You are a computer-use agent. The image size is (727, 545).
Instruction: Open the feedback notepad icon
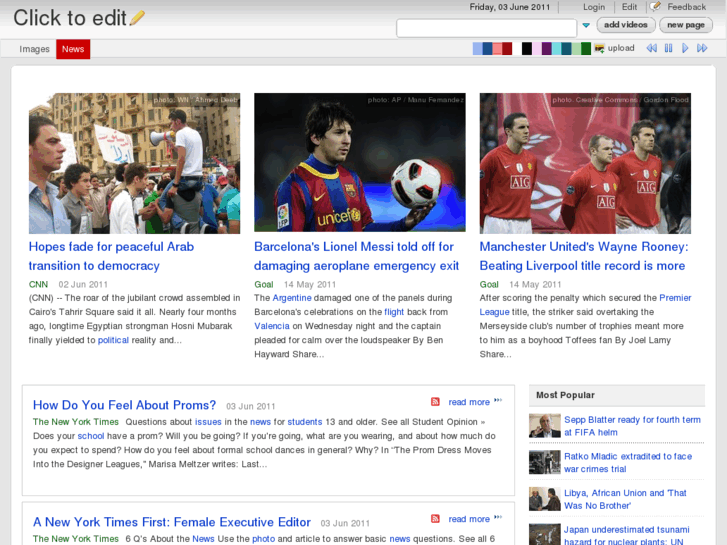(655, 6)
